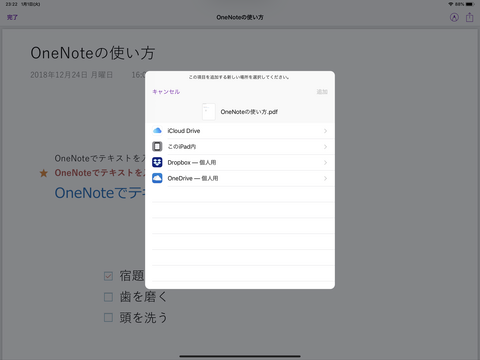Tap the page heading OneNoteの使い方
The height and width of the screenshot is (360, 480).
tap(93, 53)
